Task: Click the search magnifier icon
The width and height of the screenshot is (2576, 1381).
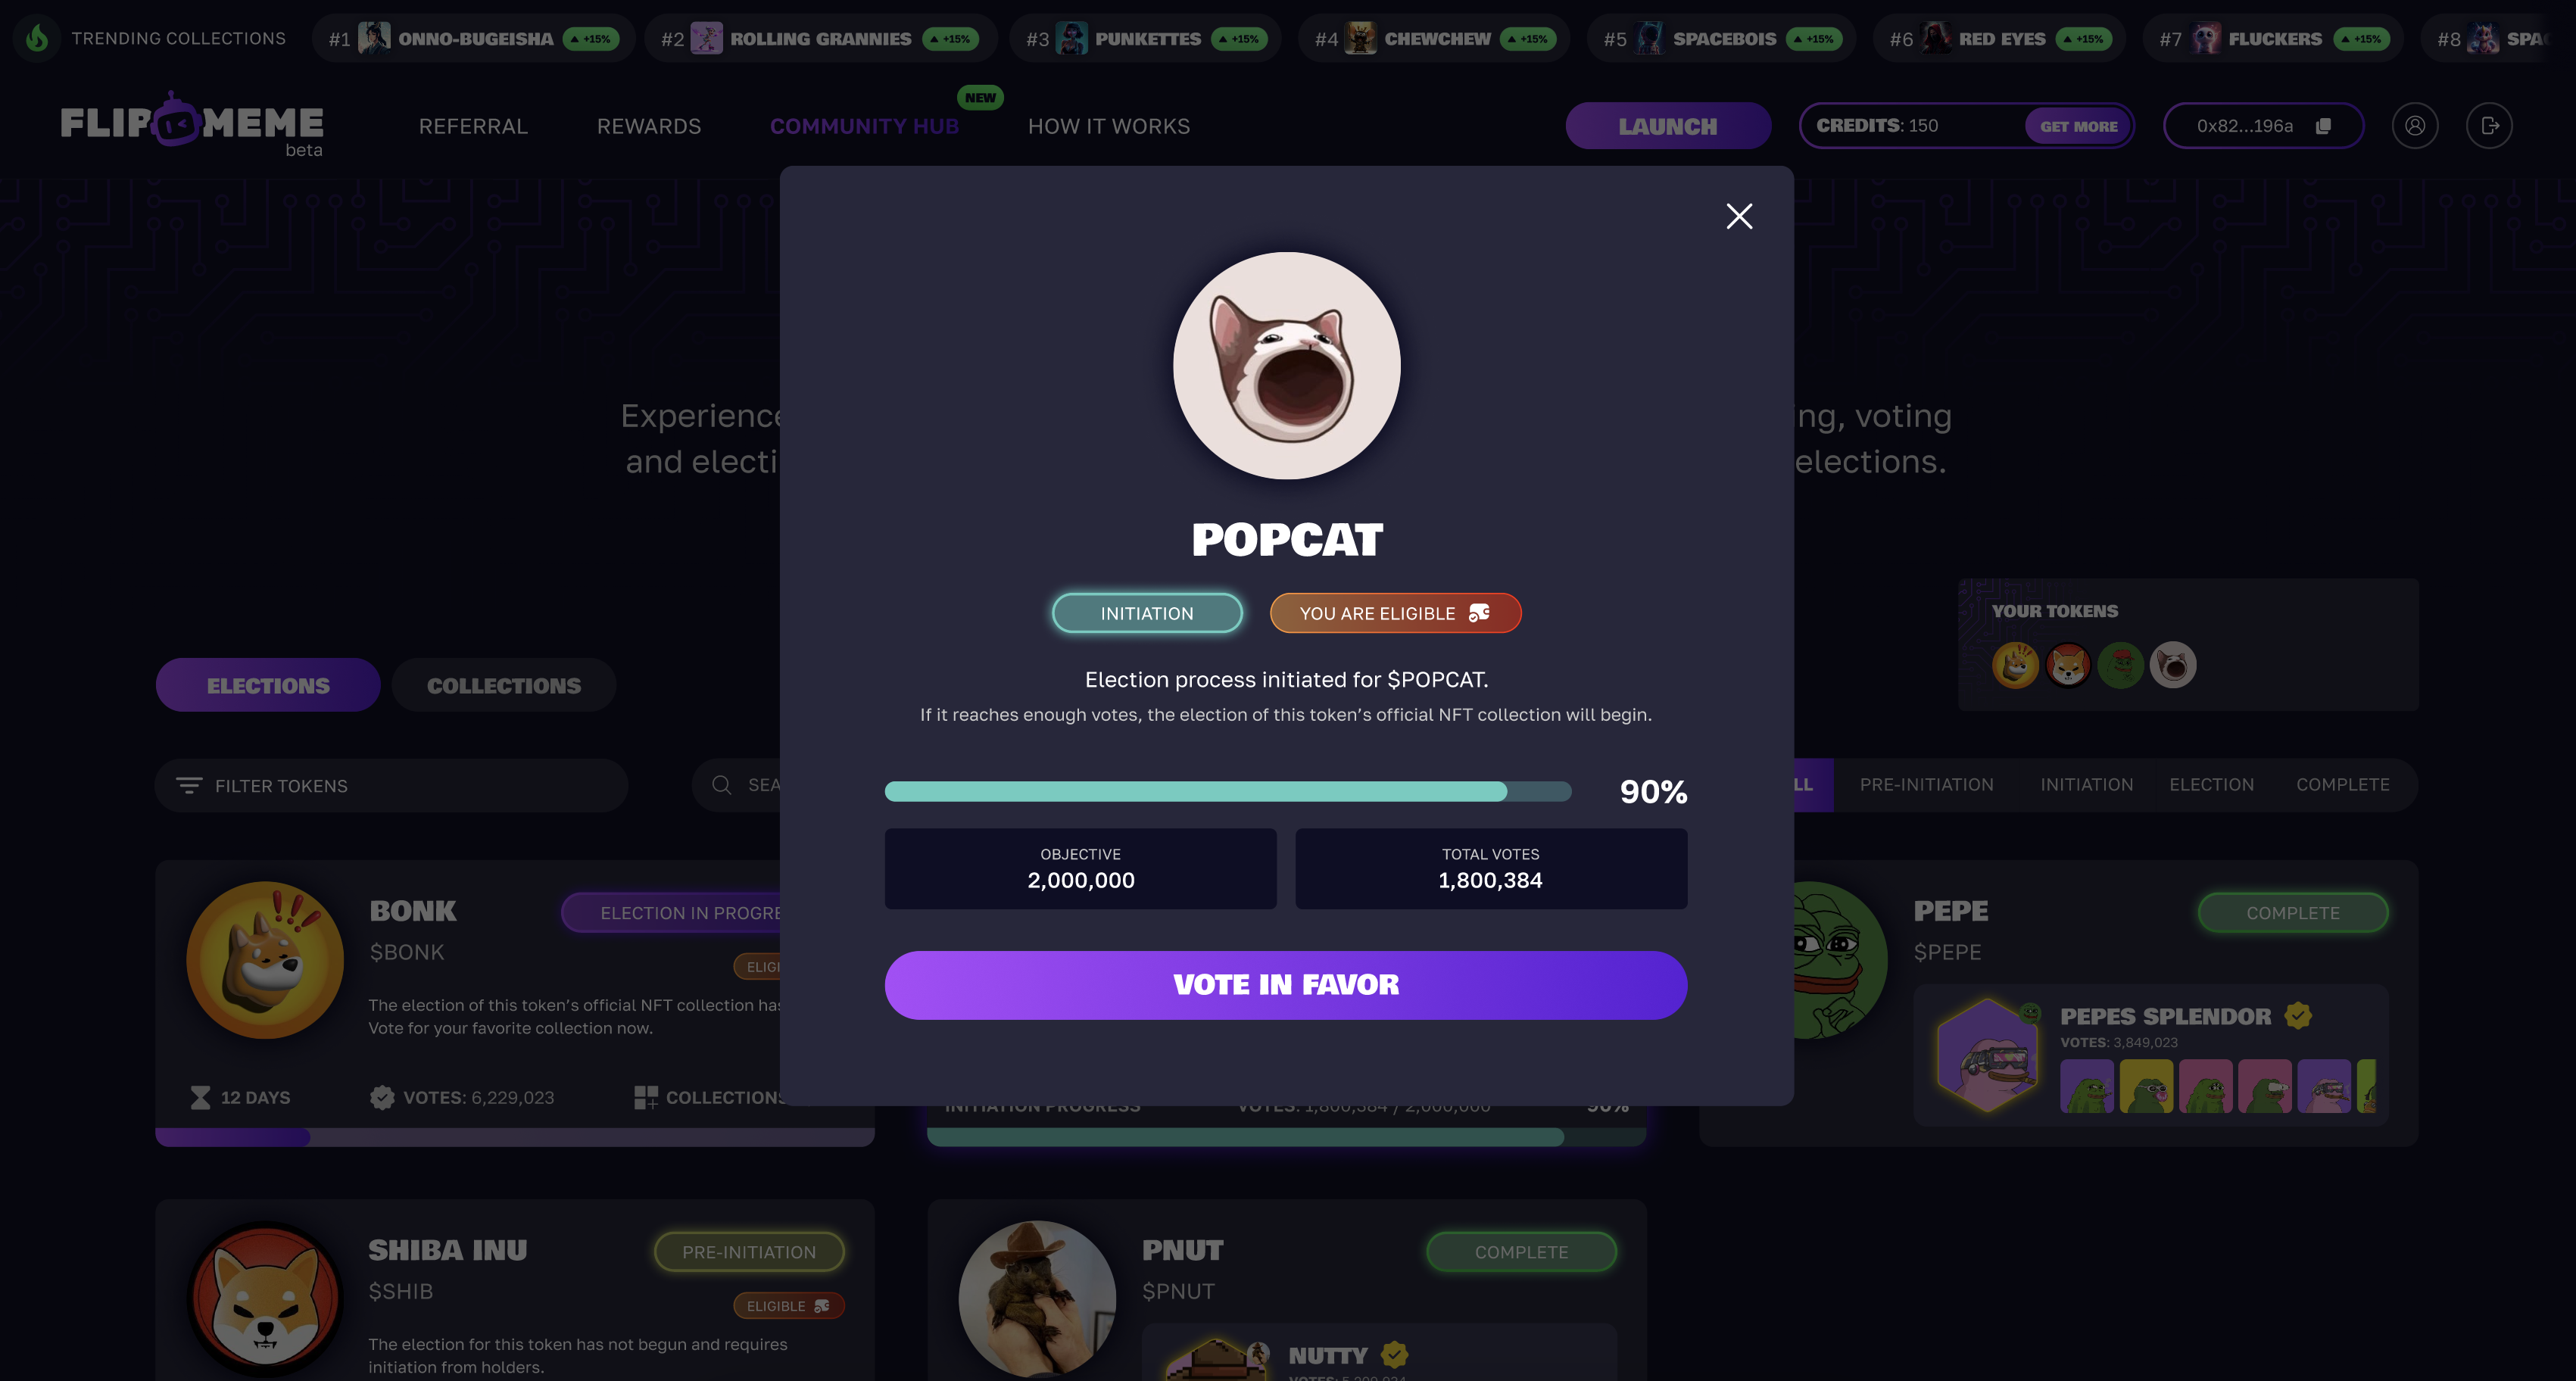Action: [x=721, y=785]
